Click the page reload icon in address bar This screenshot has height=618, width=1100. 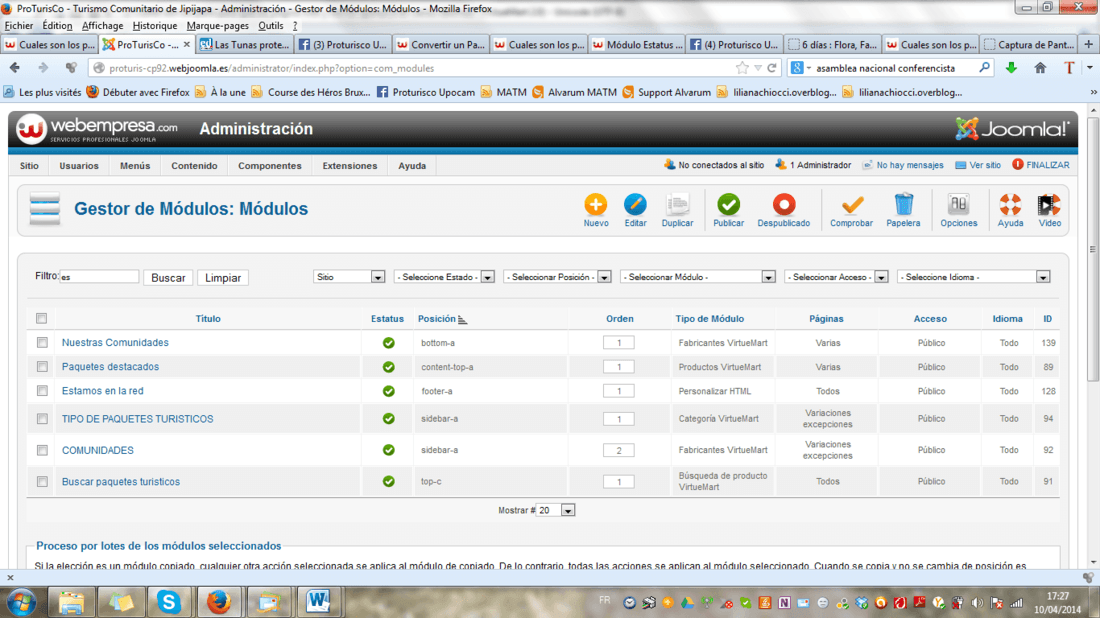tap(772, 68)
